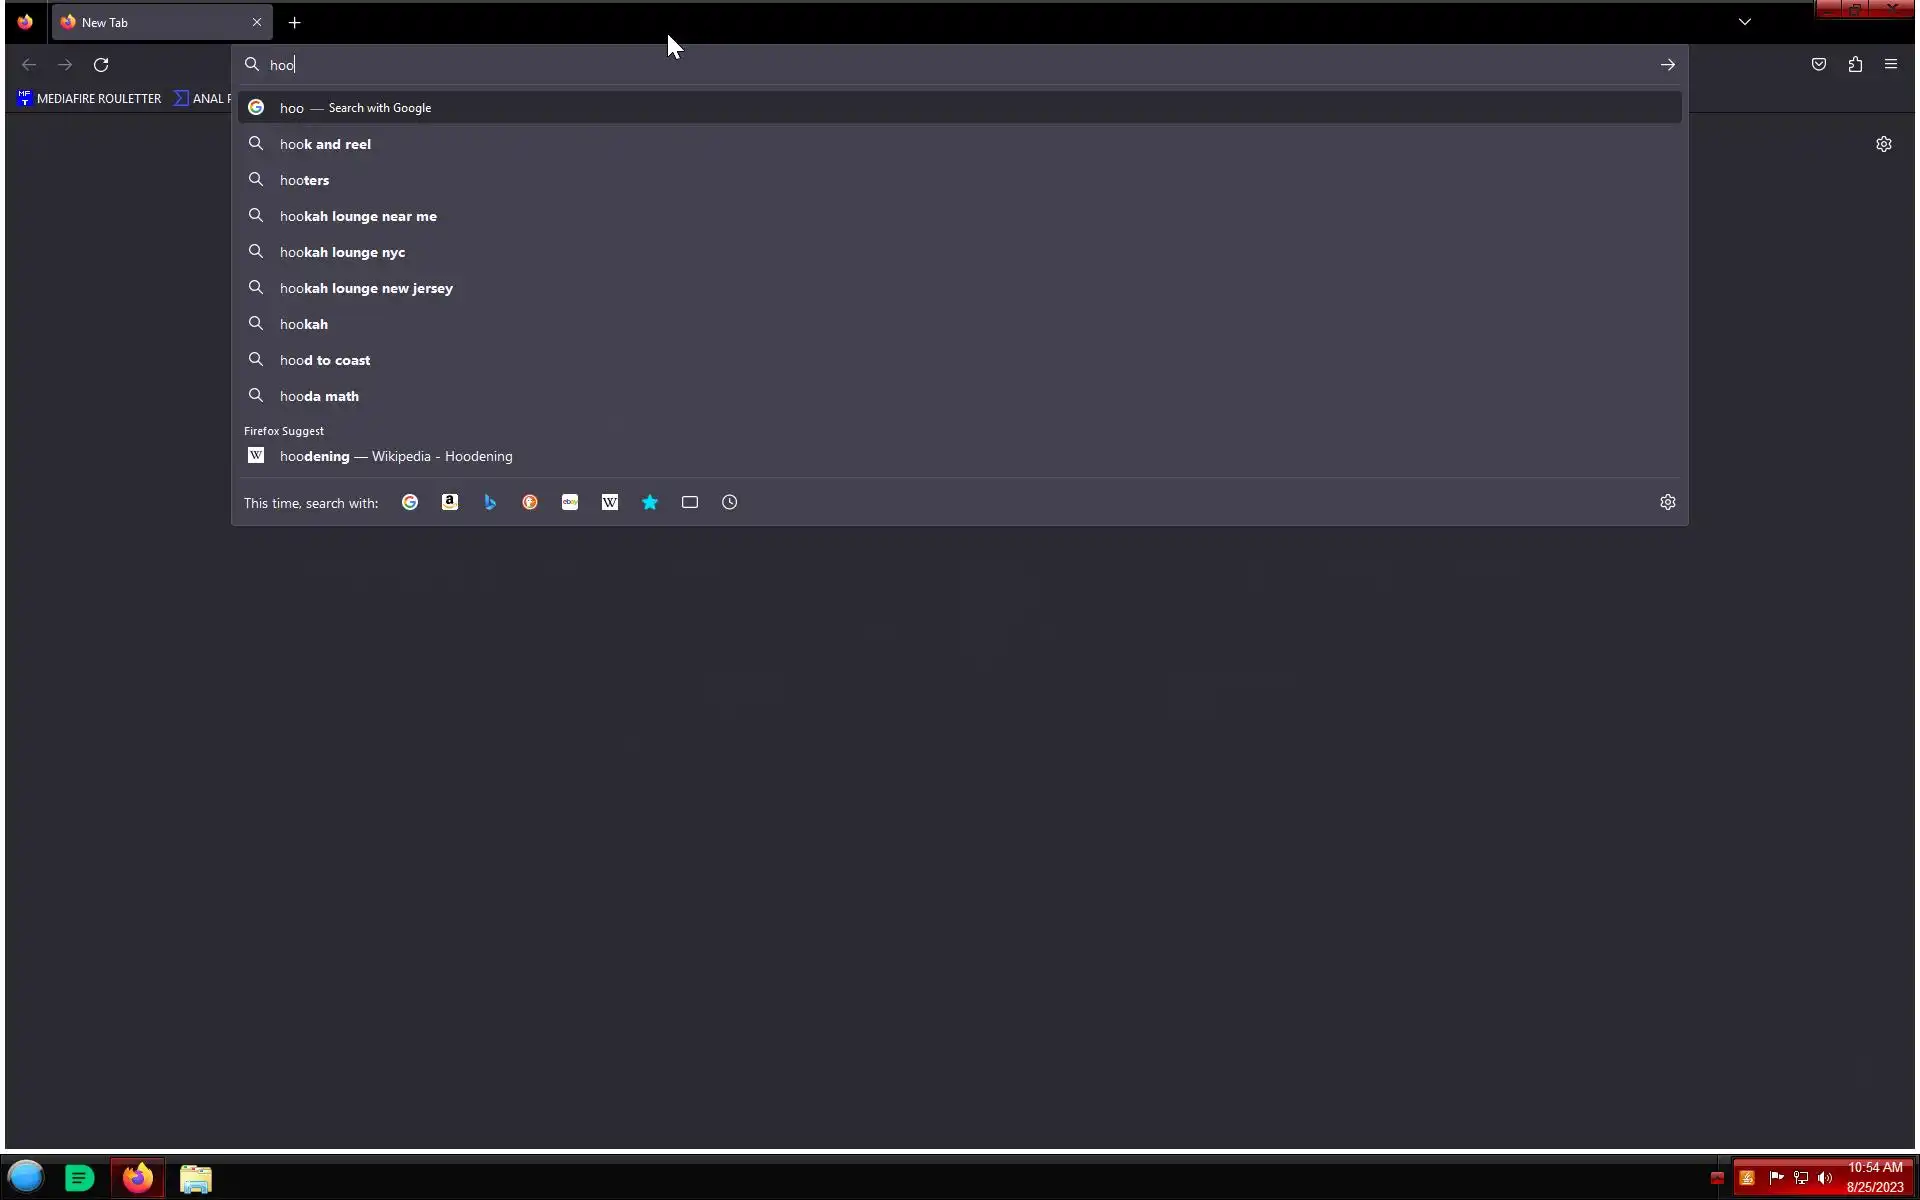Search within Bookmarks using star icon
The image size is (1920, 1200).
coord(650,503)
